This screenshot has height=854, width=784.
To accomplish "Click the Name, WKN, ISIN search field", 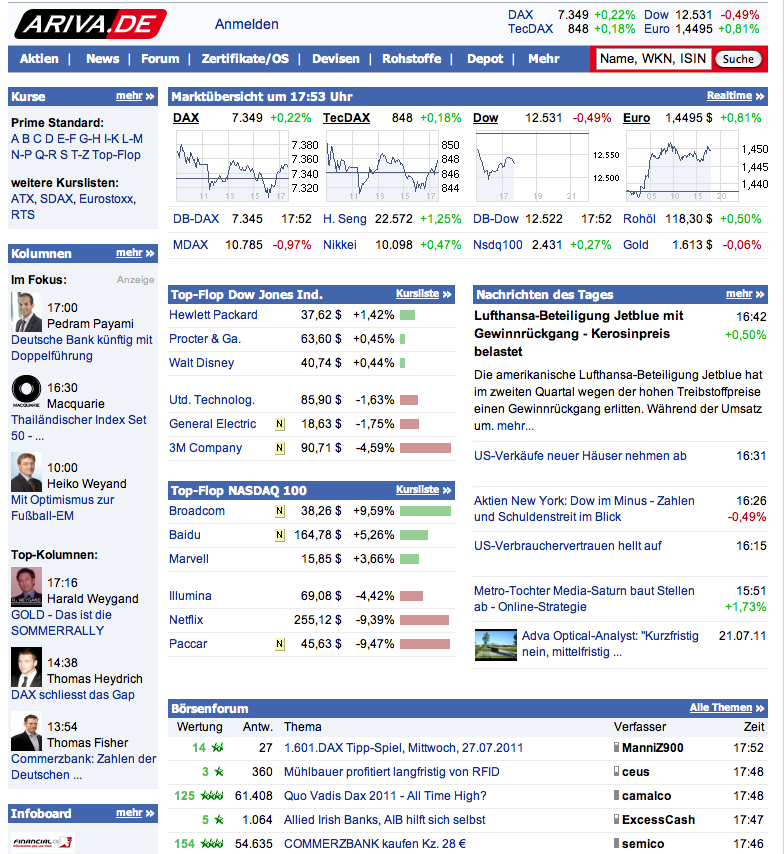I will 653,59.
